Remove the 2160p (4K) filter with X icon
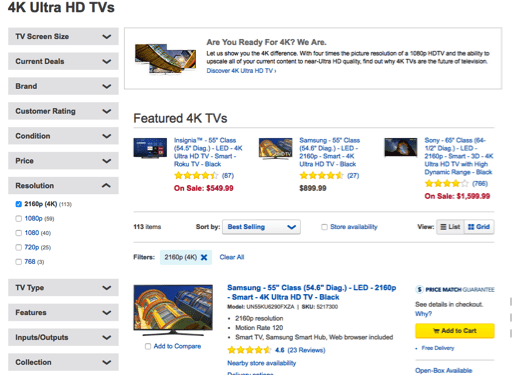The width and height of the screenshot is (513, 375). 204,257
